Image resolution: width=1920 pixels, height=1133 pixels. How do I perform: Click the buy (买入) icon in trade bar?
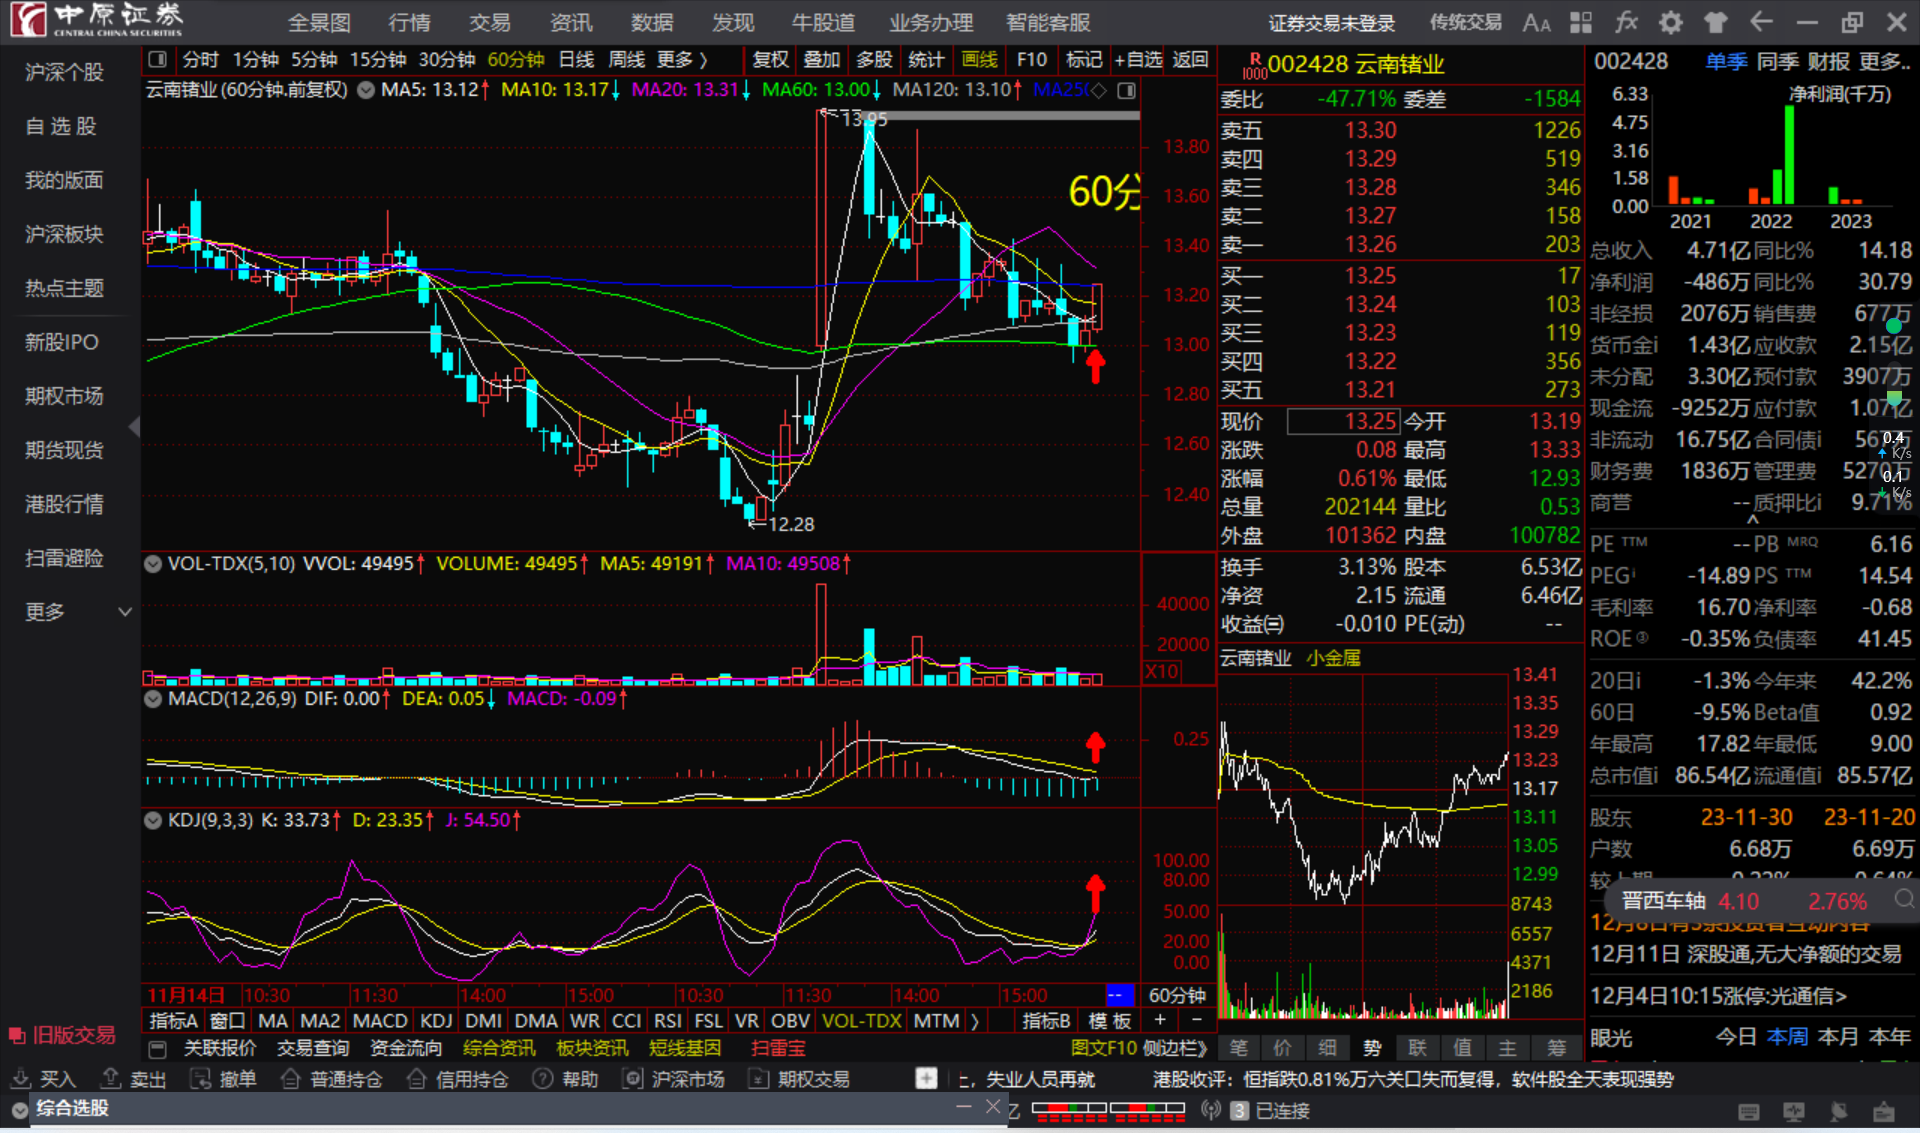point(21,1078)
